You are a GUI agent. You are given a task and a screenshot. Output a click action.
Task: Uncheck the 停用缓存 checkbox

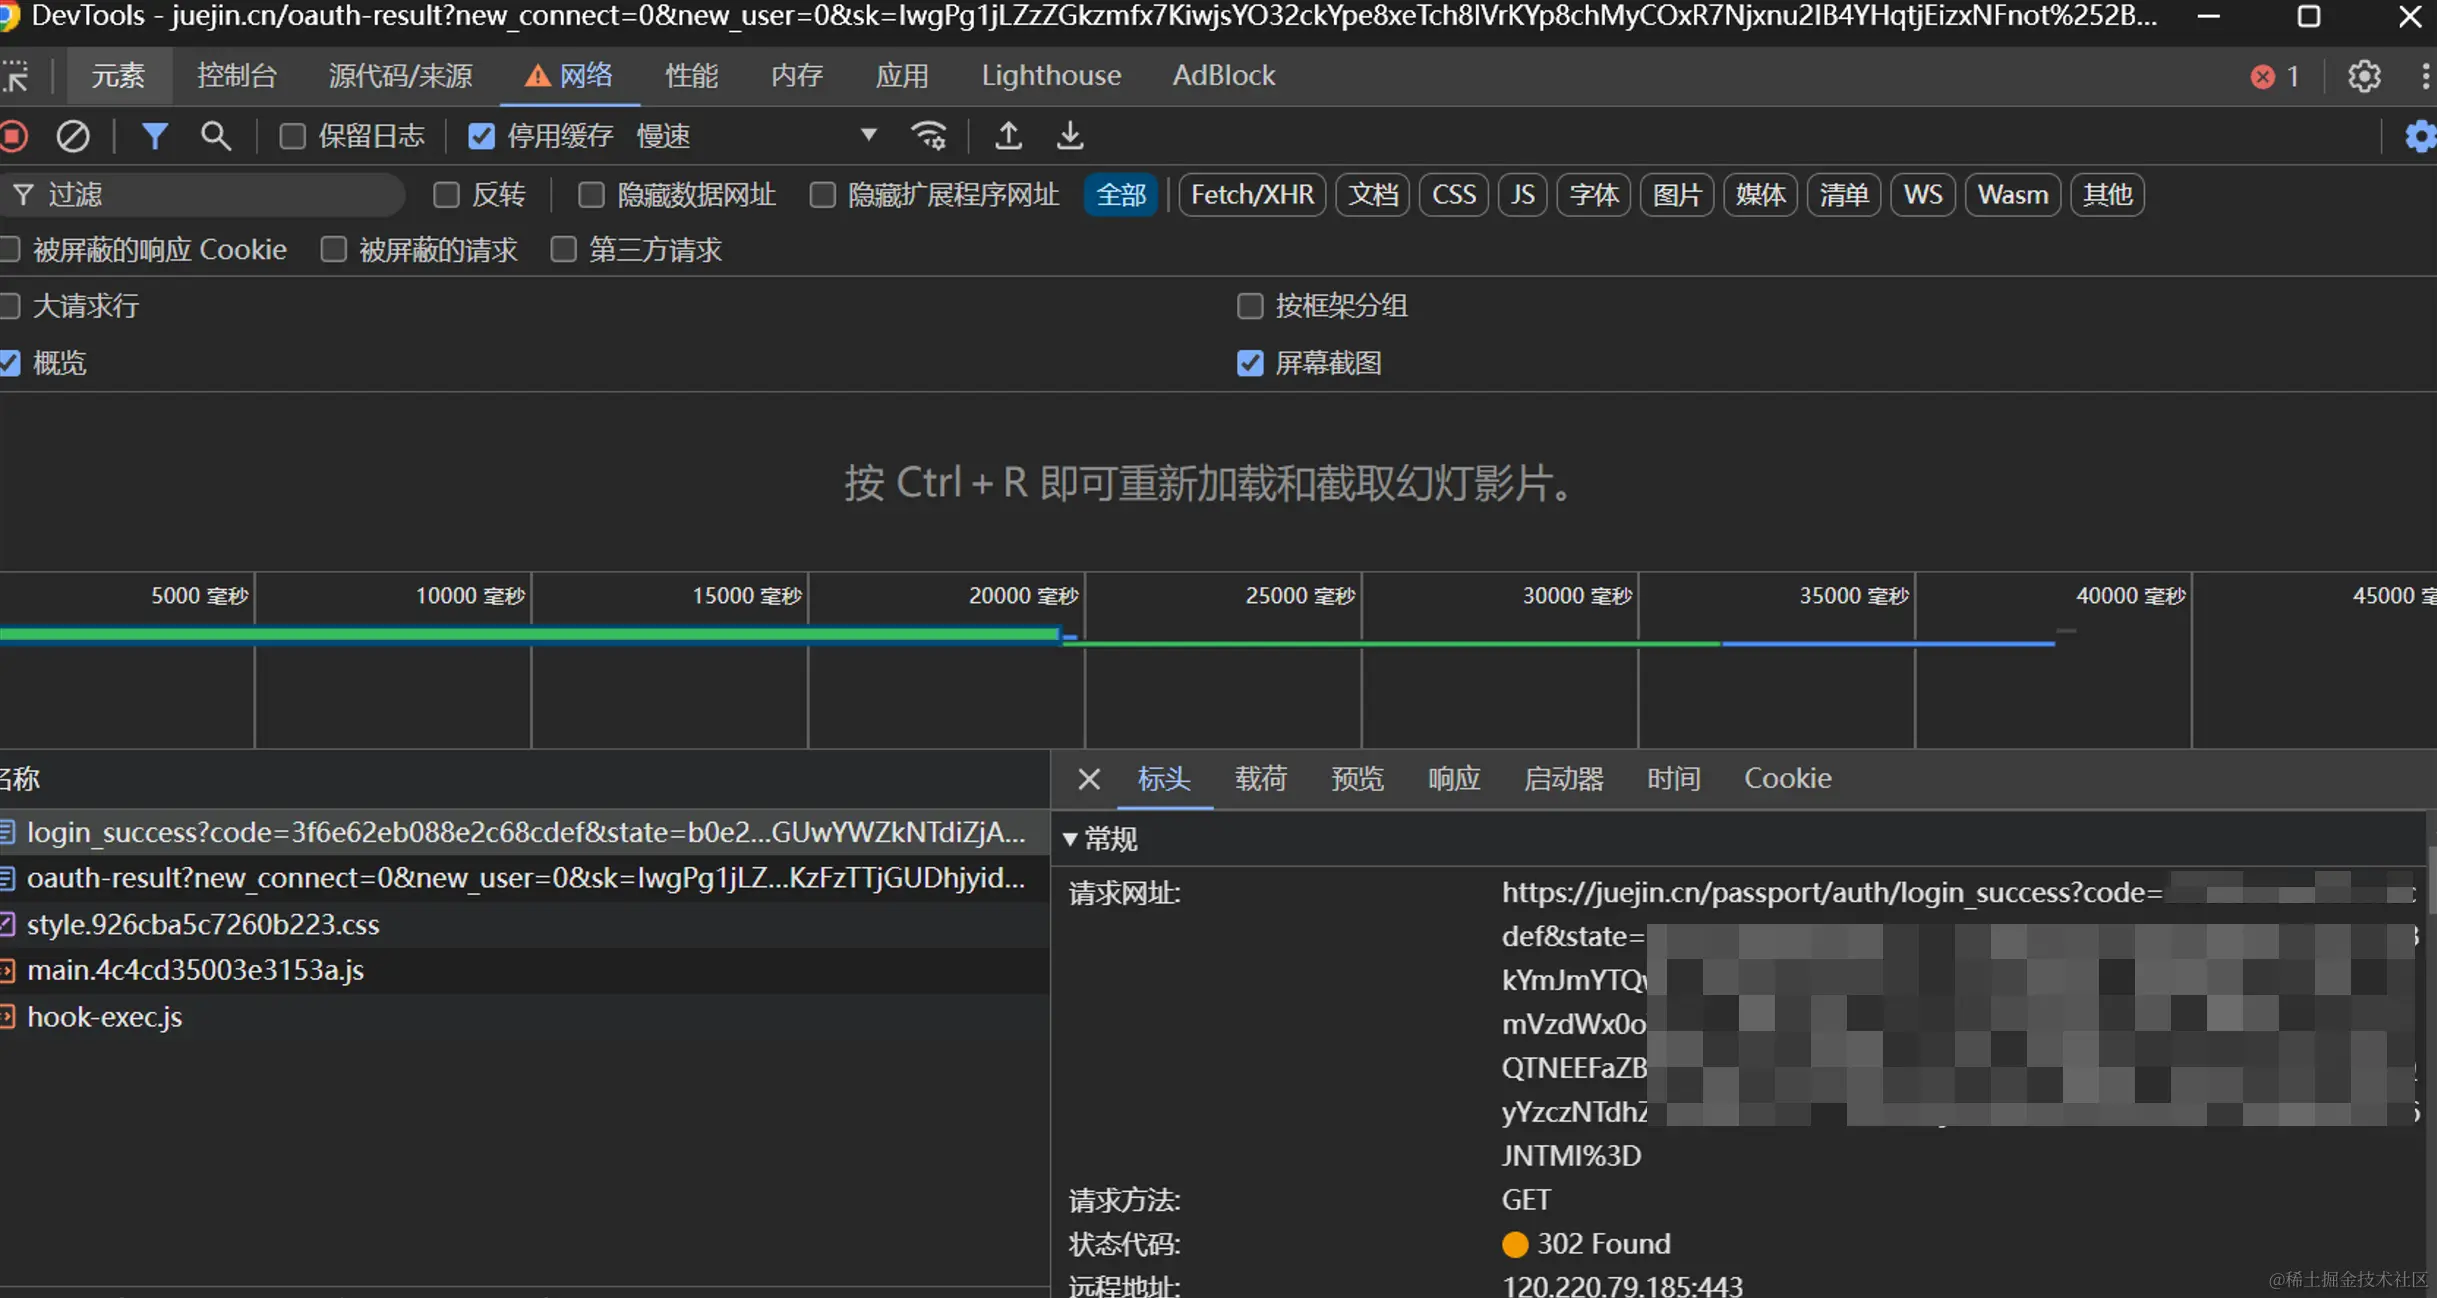[x=482, y=136]
